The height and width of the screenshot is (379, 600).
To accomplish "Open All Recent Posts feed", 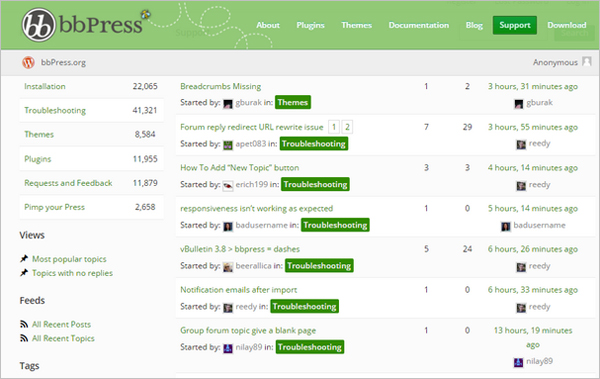I will [x=61, y=324].
